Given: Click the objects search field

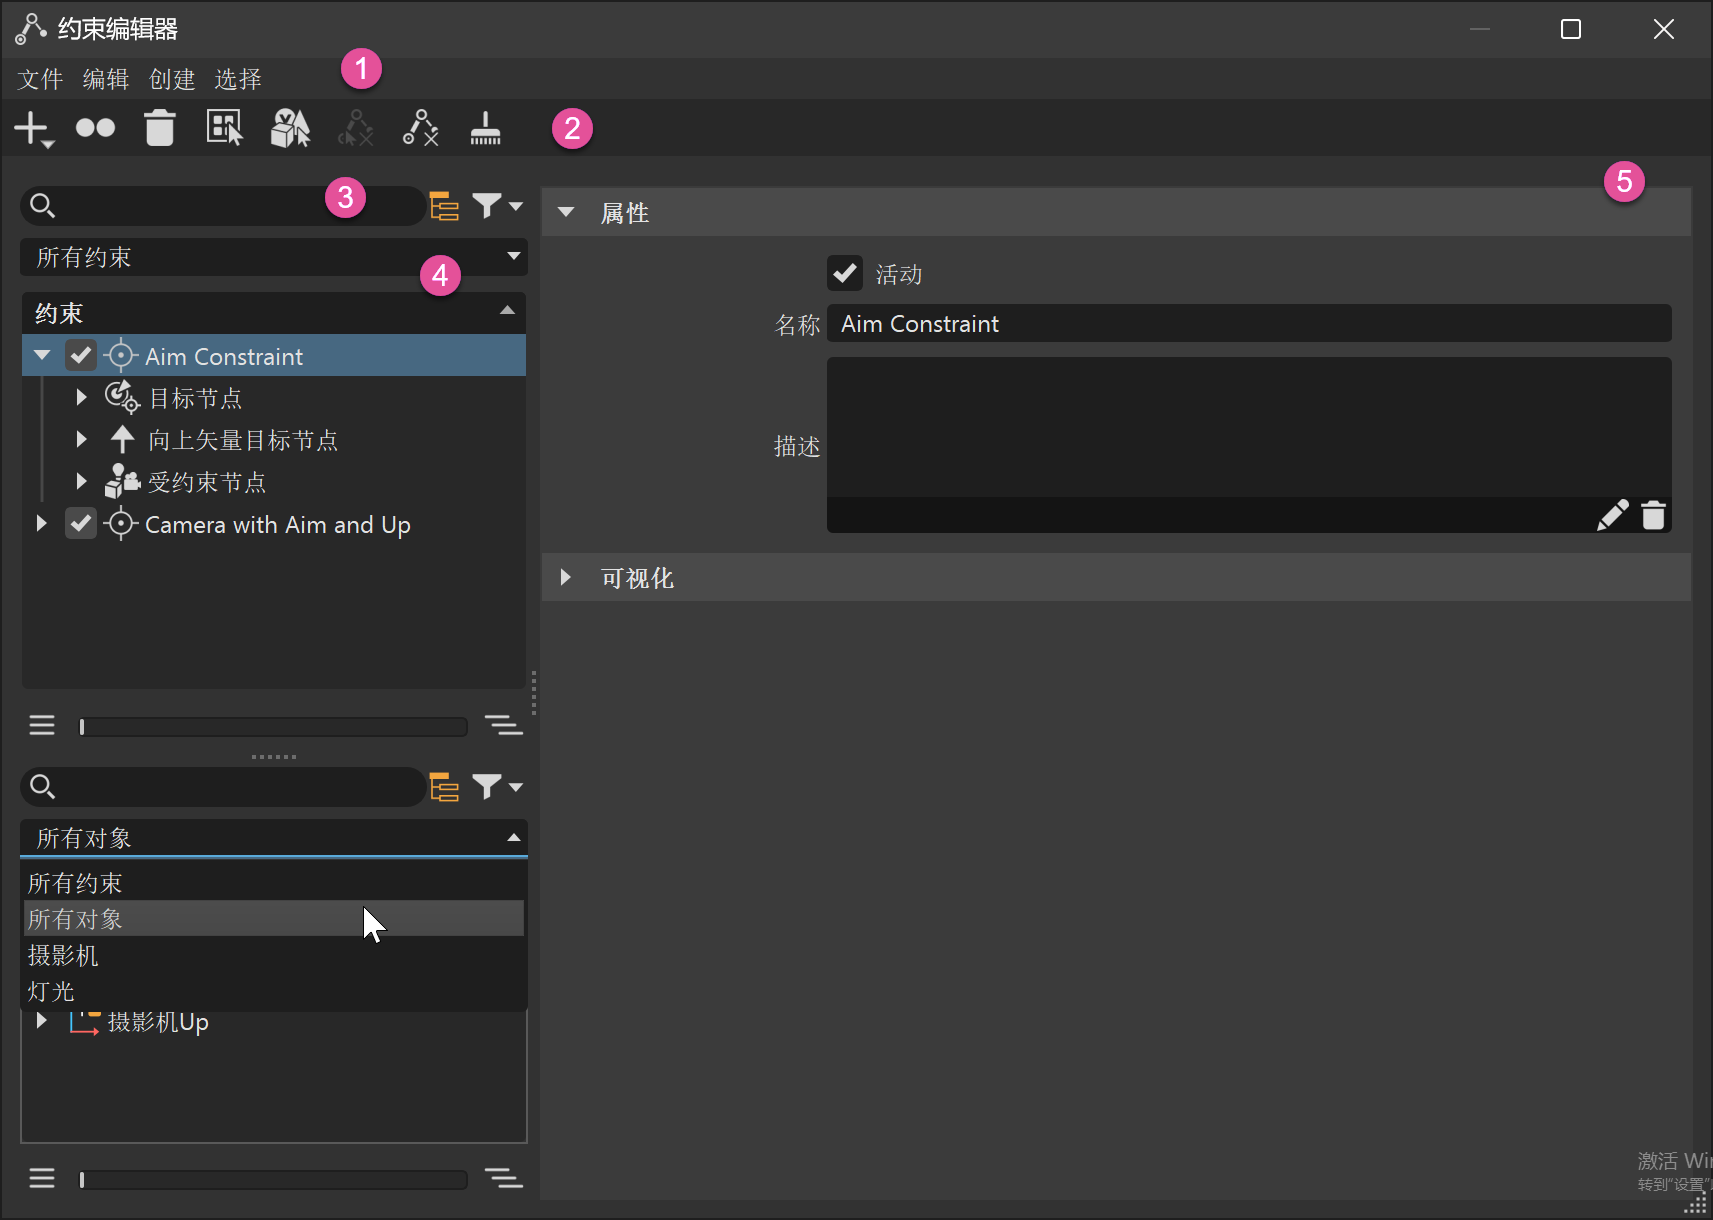Looking at the screenshot, I should pos(222,787).
